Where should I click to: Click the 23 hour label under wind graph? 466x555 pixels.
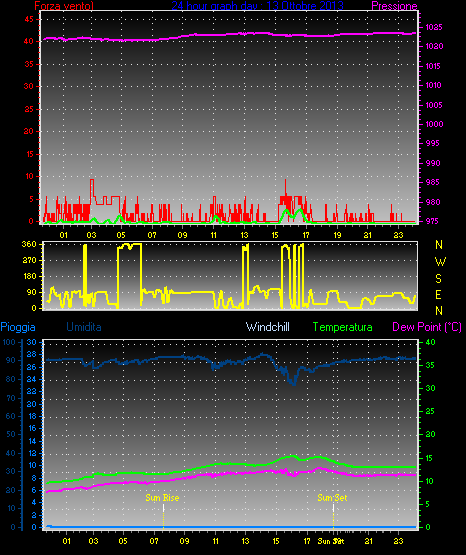tap(399, 235)
